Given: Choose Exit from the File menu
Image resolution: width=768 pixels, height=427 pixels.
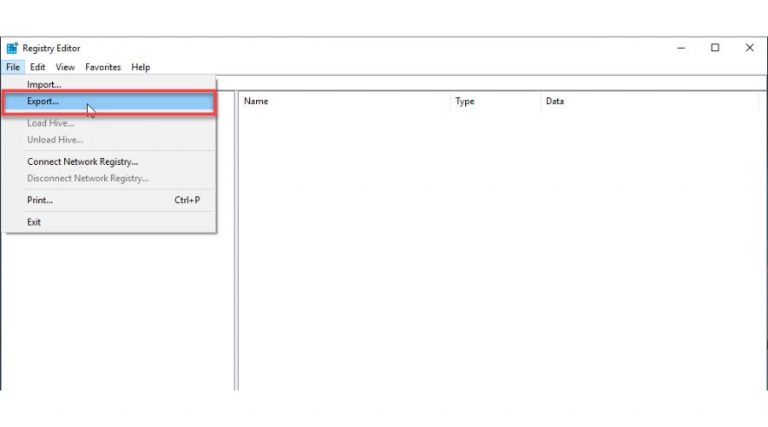Looking at the screenshot, I should point(110,222).
